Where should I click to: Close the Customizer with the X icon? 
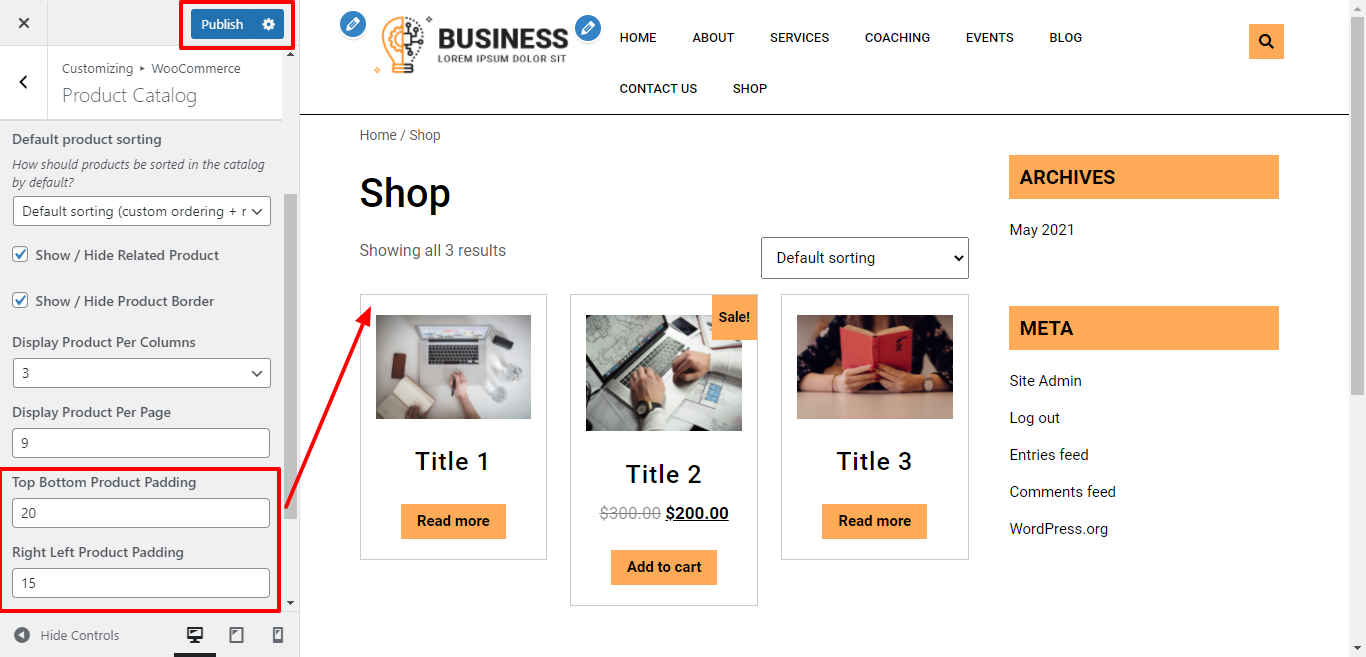[24, 23]
